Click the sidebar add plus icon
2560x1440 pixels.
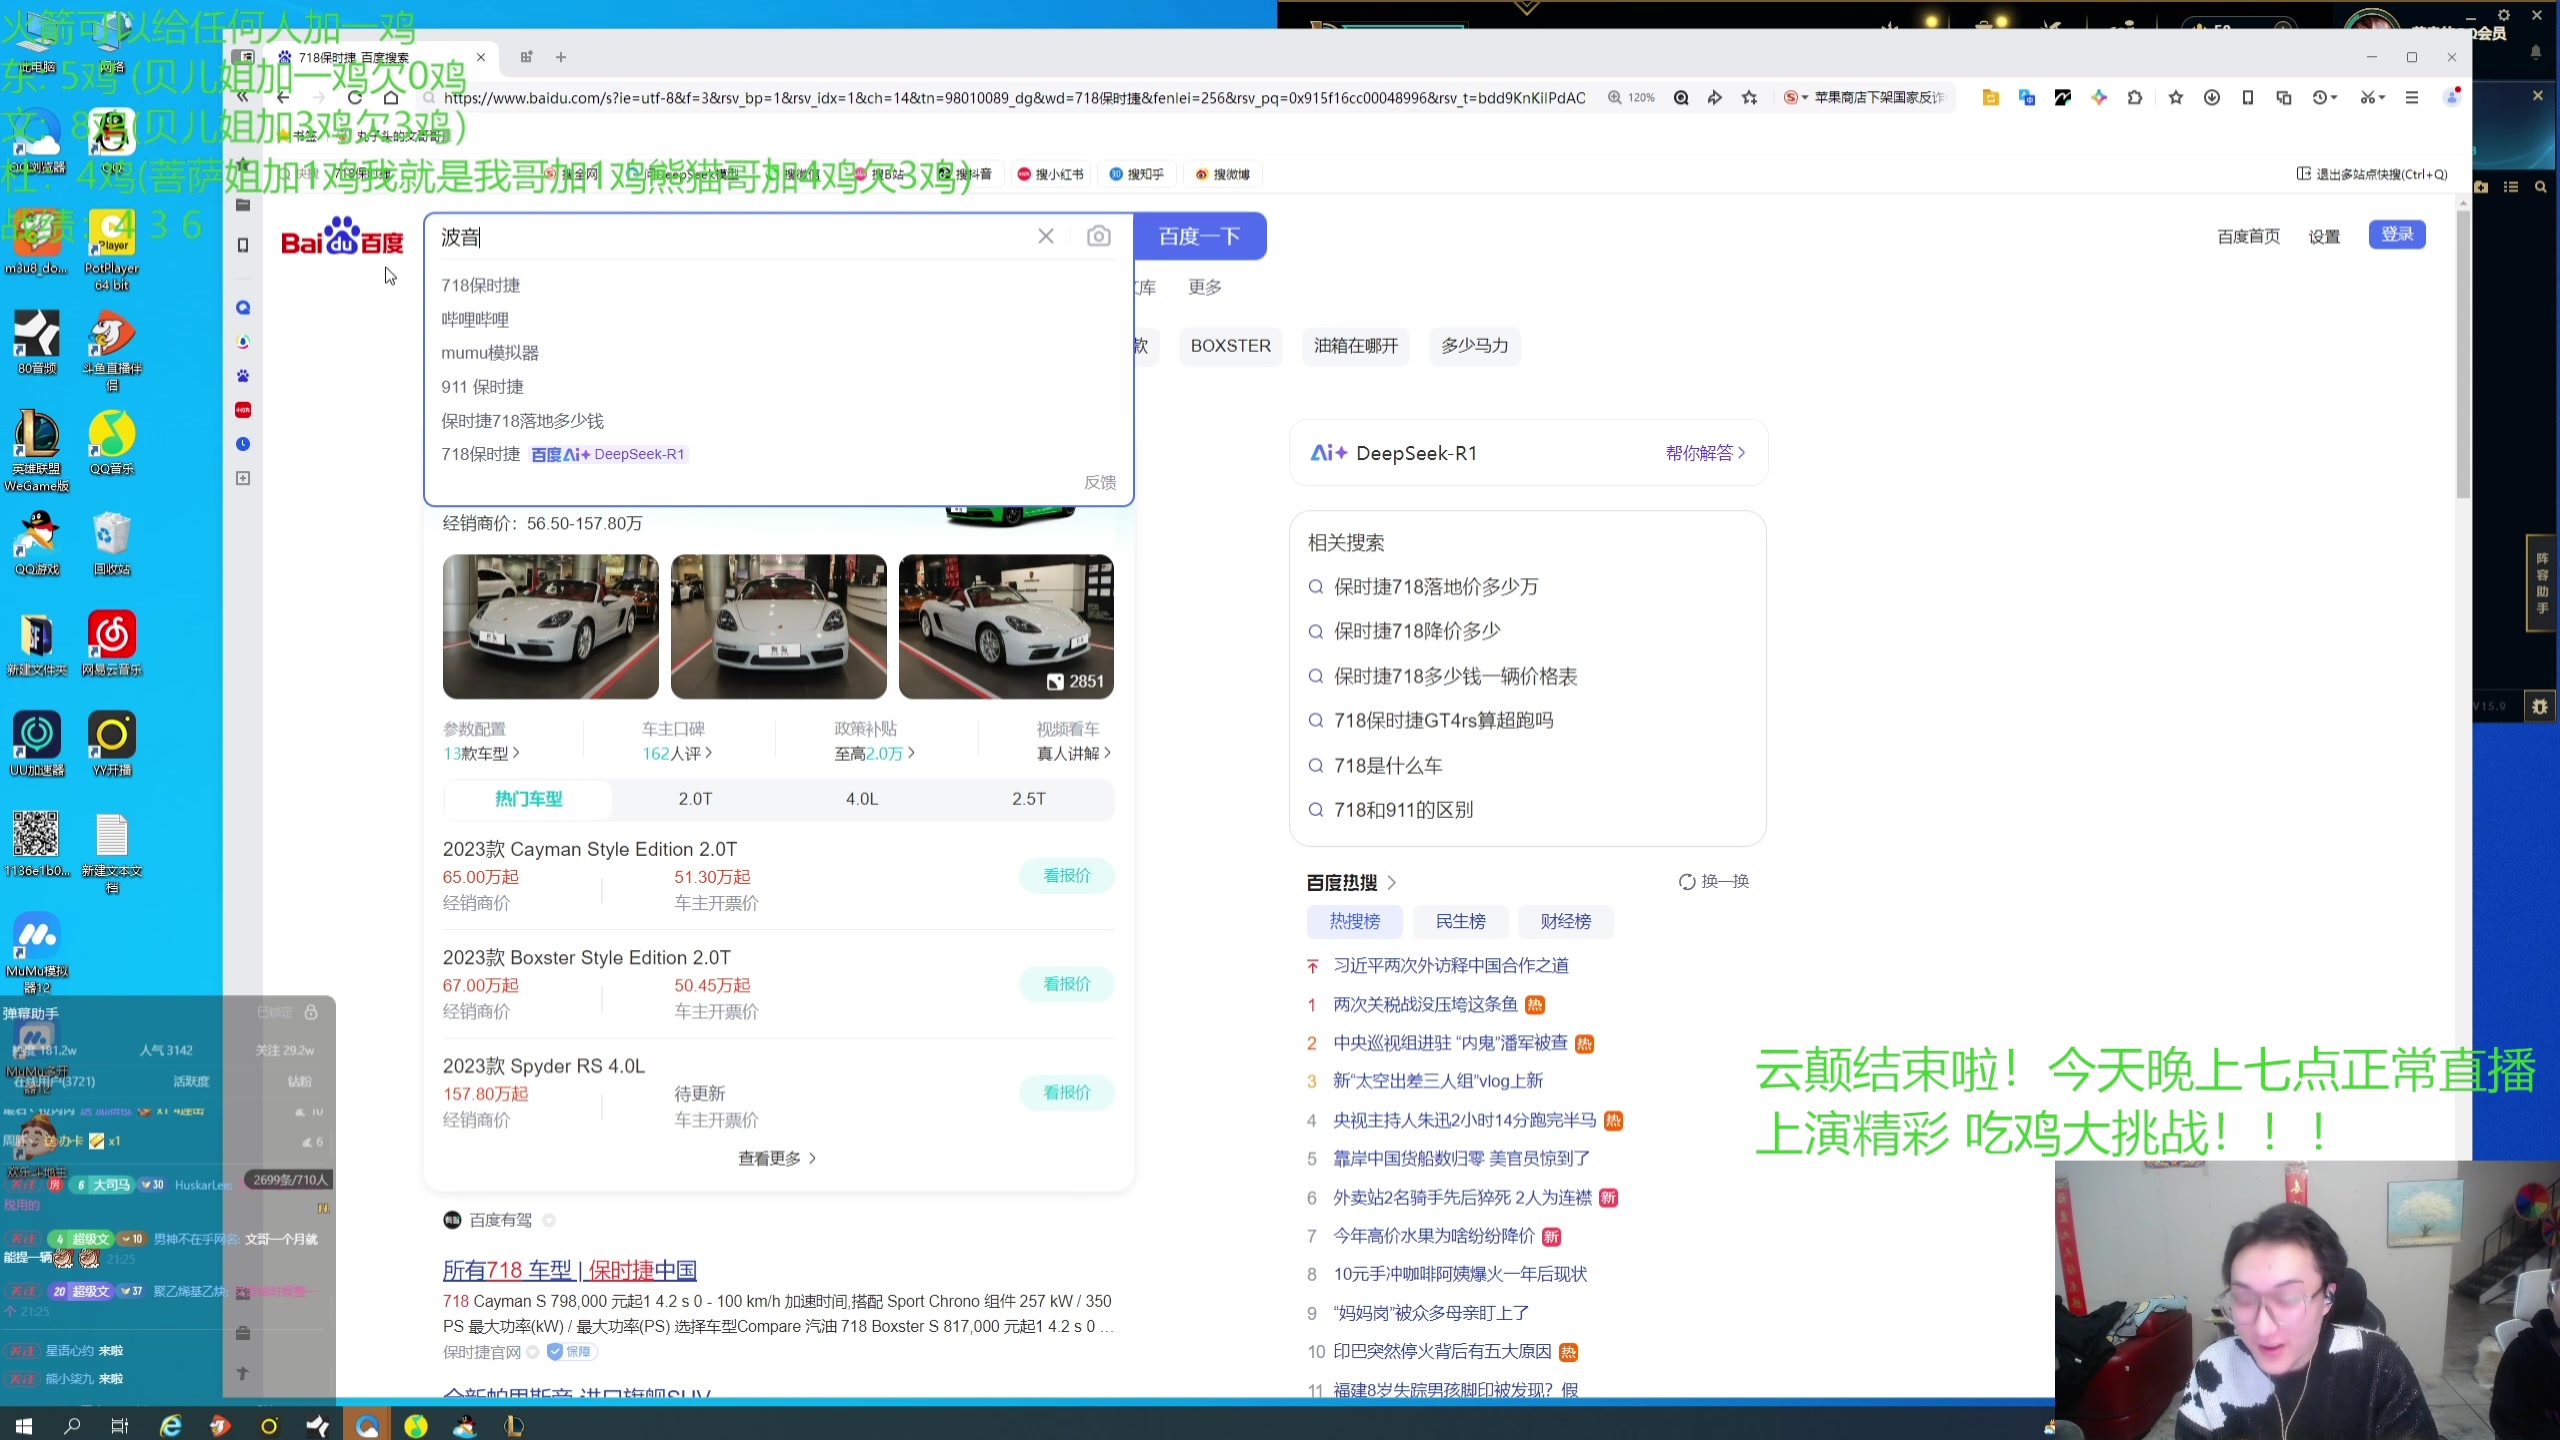243,478
